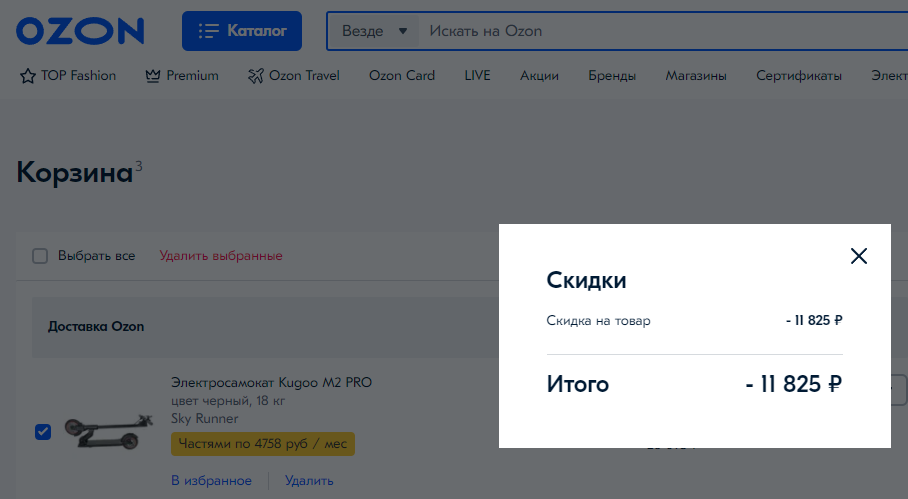Open Акции page
This screenshot has width=908, height=499.
coord(539,76)
